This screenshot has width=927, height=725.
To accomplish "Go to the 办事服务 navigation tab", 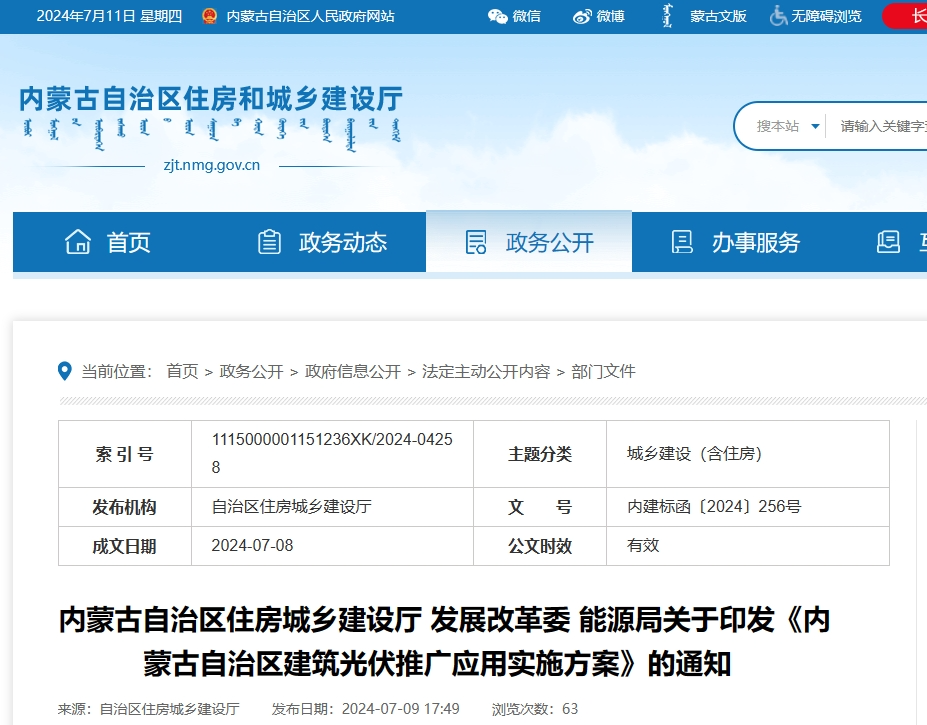I will [755, 242].
